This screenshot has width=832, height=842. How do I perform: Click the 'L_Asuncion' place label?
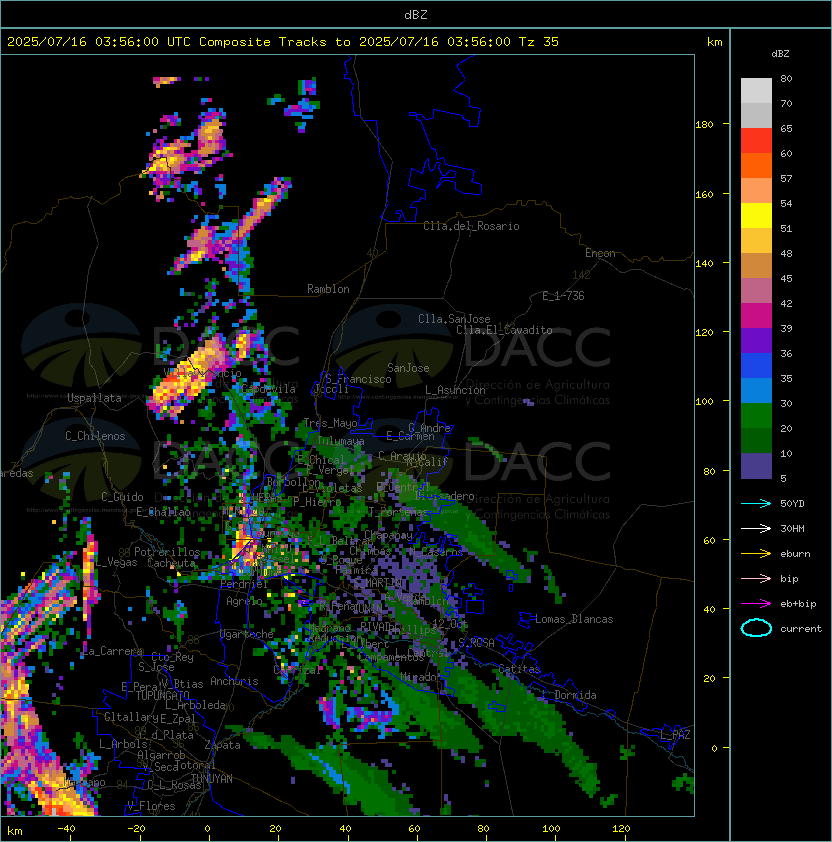455,390
